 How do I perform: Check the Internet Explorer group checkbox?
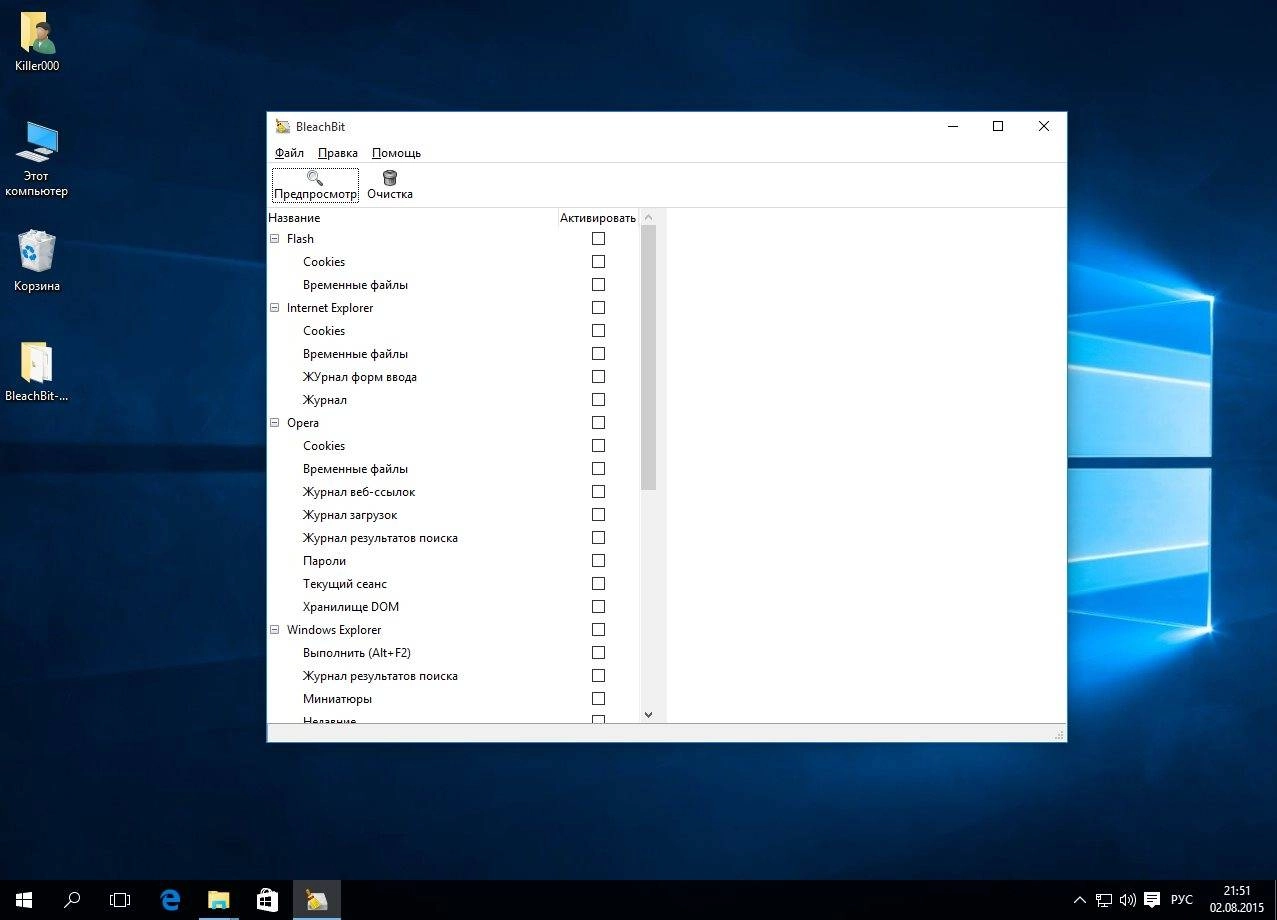598,308
